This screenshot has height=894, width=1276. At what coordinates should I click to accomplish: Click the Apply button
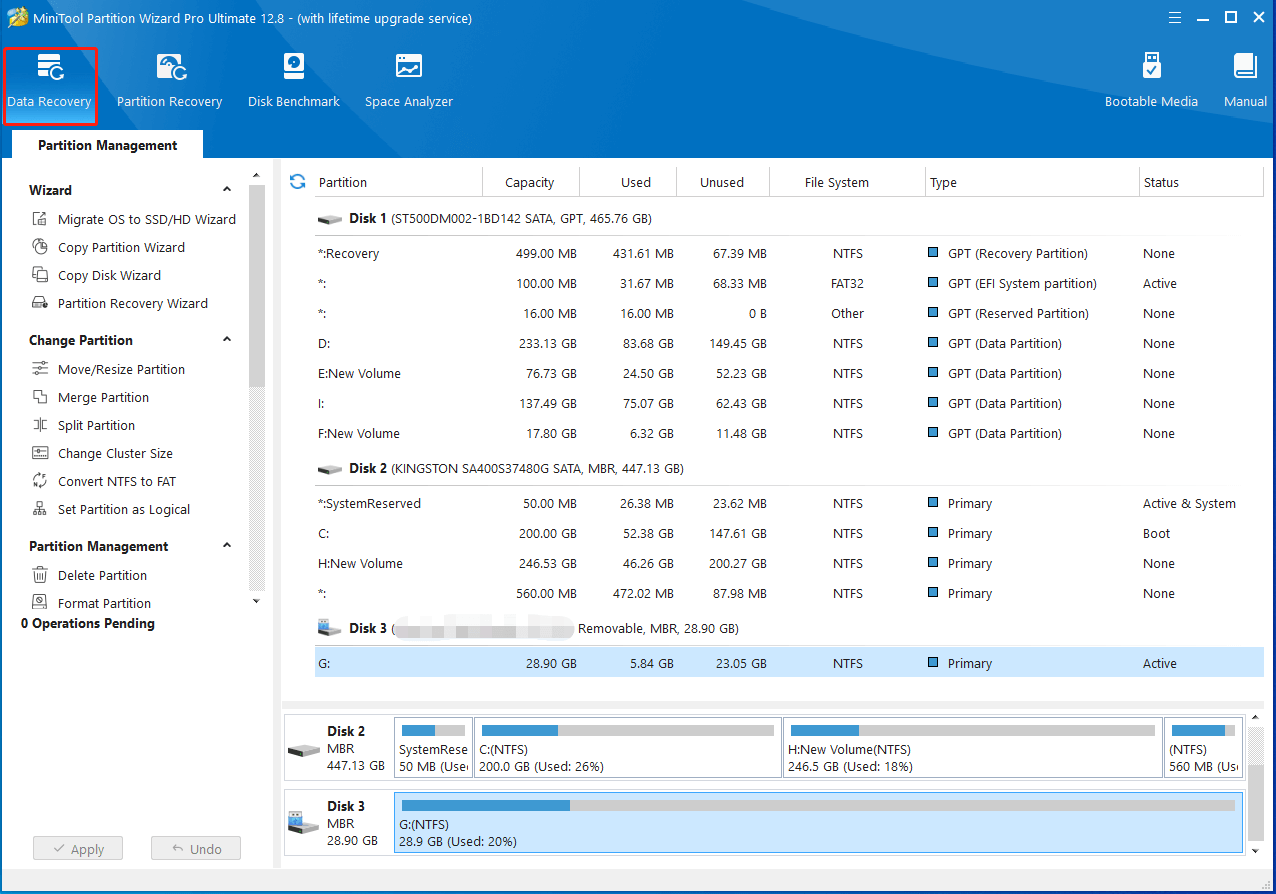[x=77, y=849]
